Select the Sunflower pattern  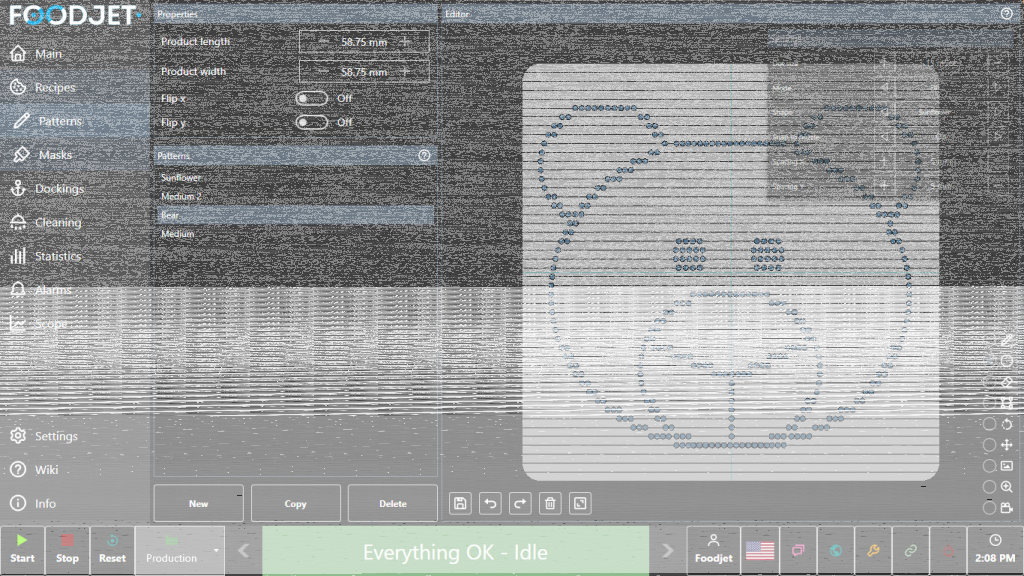coord(295,178)
